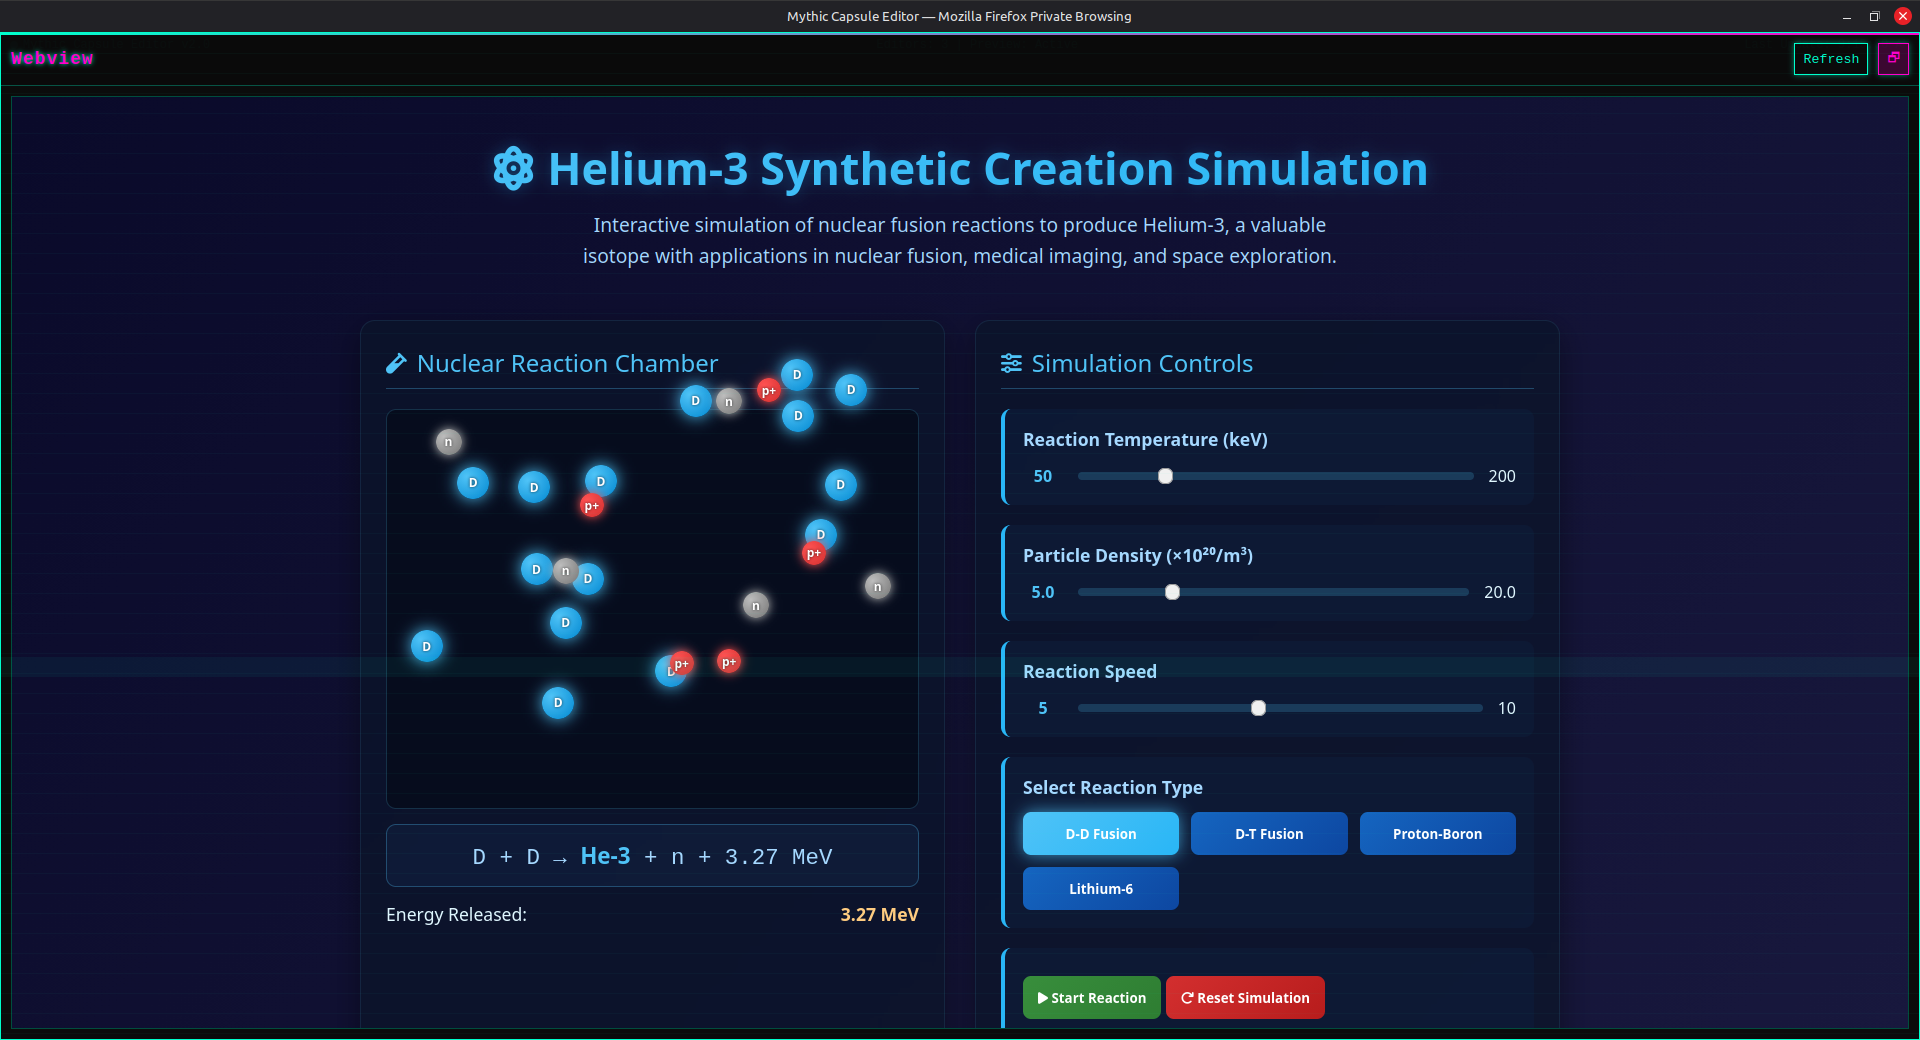1920x1040 pixels.
Task: Click the Refresh button in the toolbar
Action: pyautogui.click(x=1830, y=58)
